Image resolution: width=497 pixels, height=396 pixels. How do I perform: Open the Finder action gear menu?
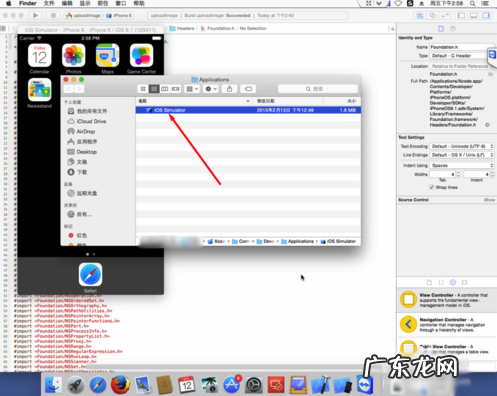point(211,89)
